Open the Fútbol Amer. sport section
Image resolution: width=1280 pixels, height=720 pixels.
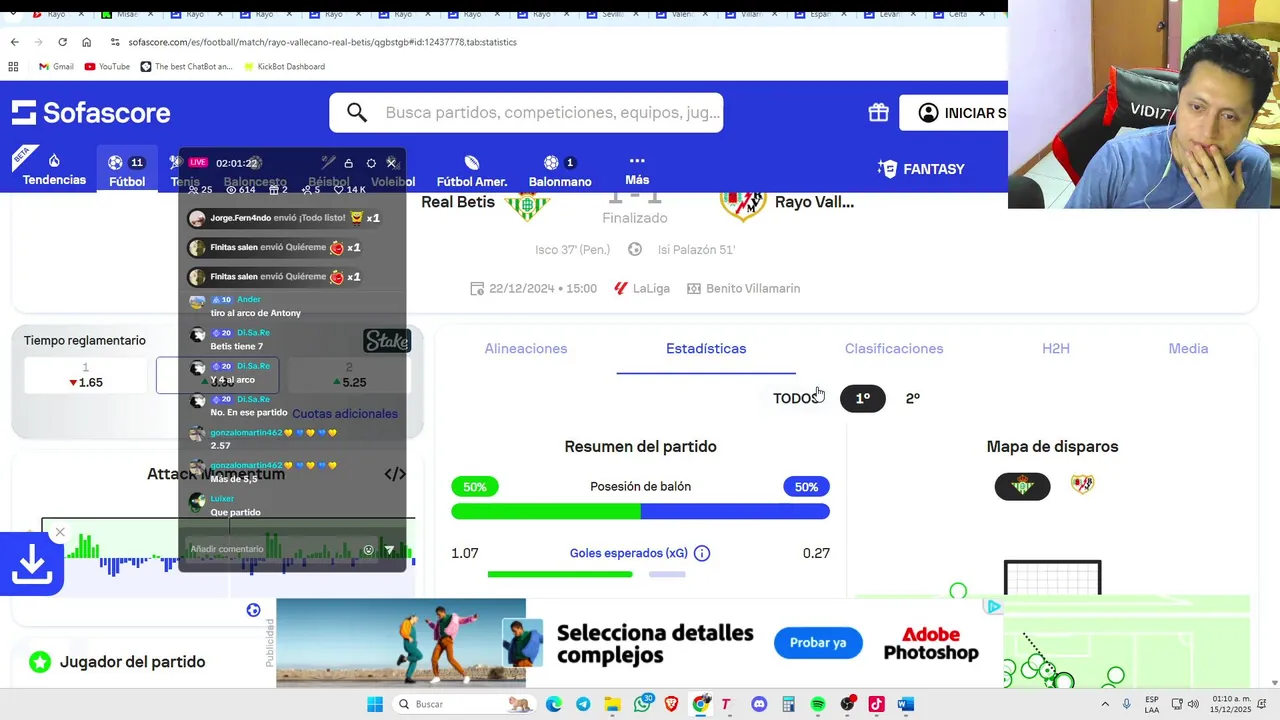tap(472, 171)
